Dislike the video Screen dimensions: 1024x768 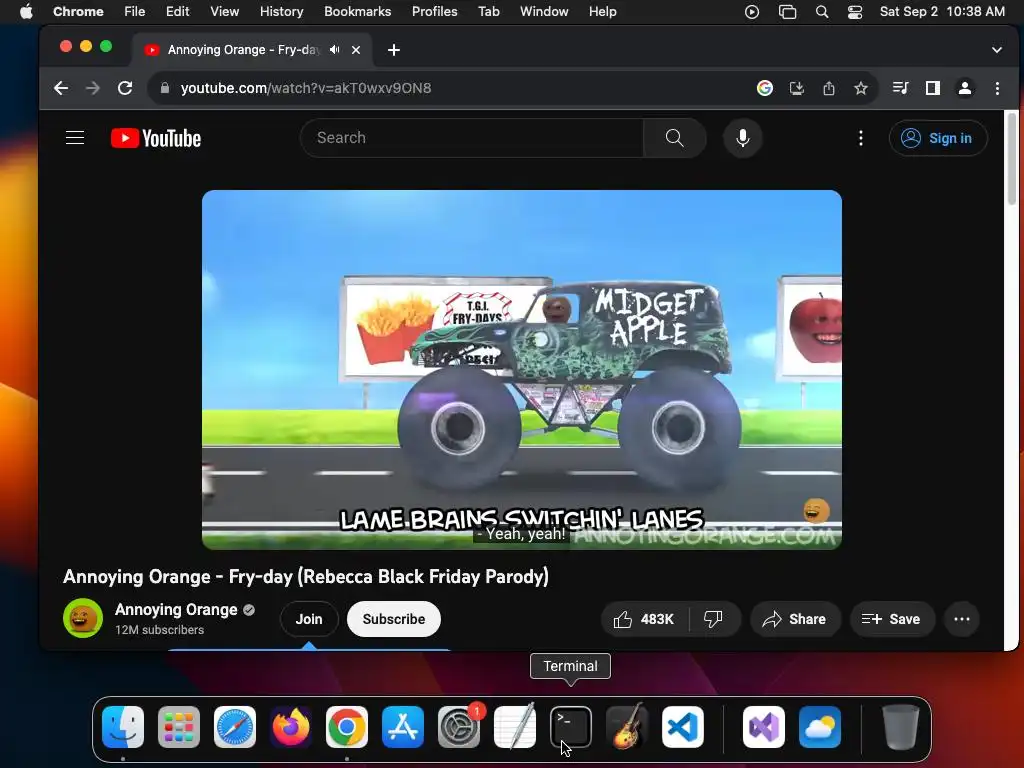[713, 619]
